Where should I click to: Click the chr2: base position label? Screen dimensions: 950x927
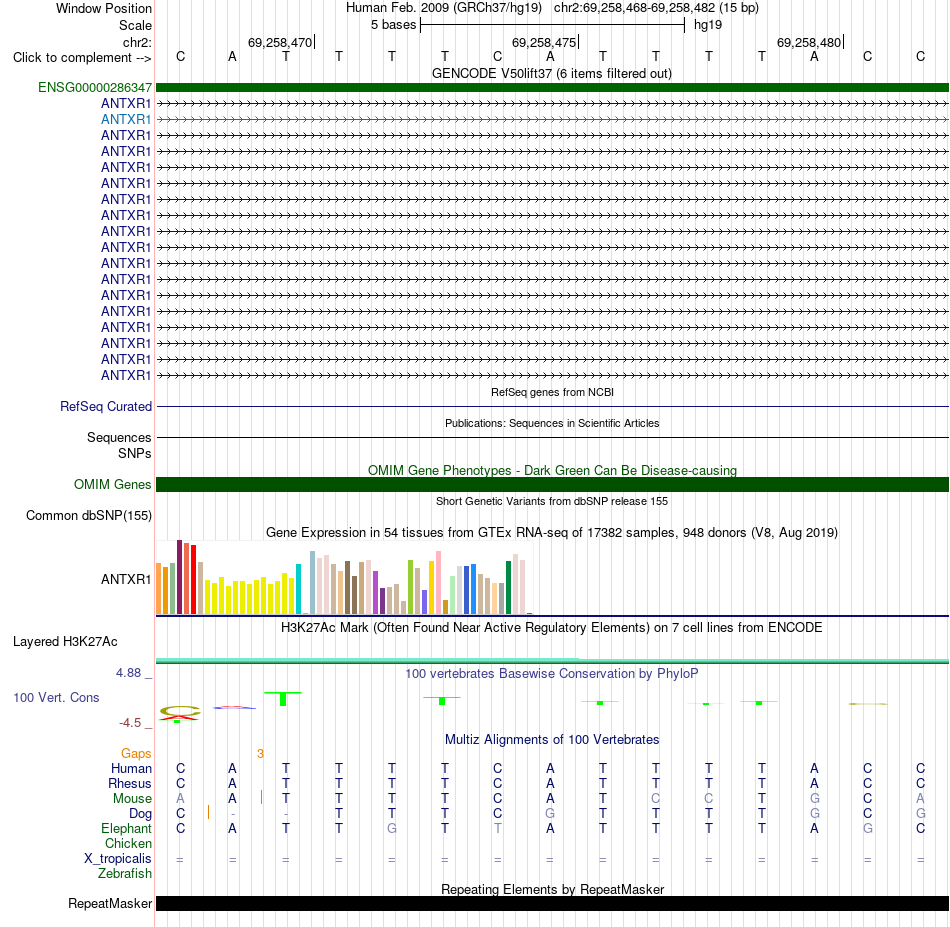(x=138, y=42)
